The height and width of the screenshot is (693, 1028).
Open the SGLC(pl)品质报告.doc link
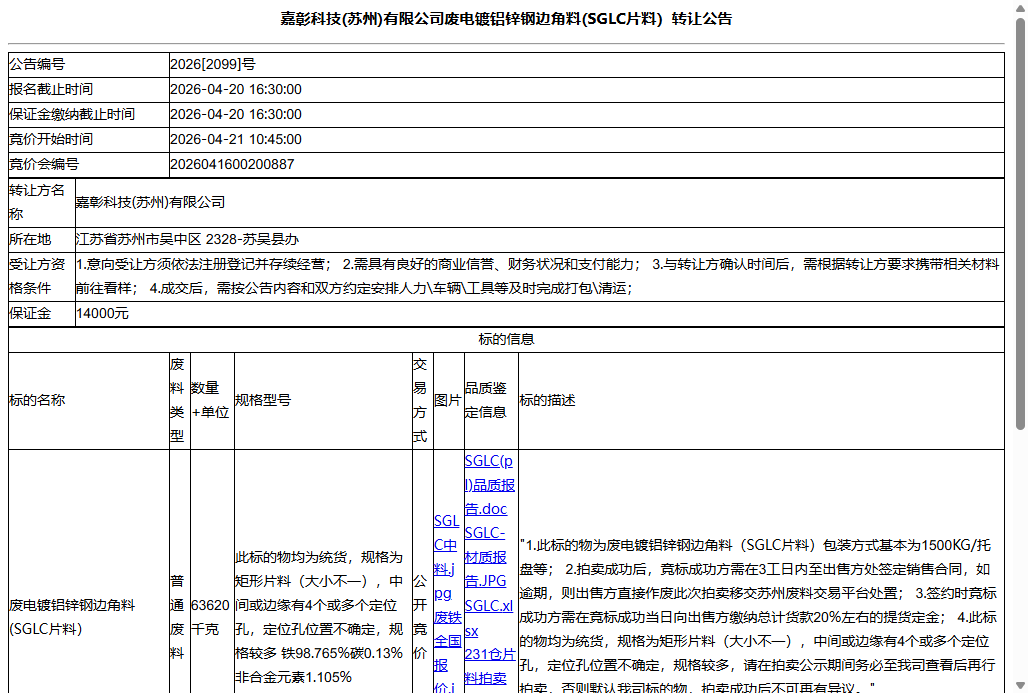click(490, 485)
